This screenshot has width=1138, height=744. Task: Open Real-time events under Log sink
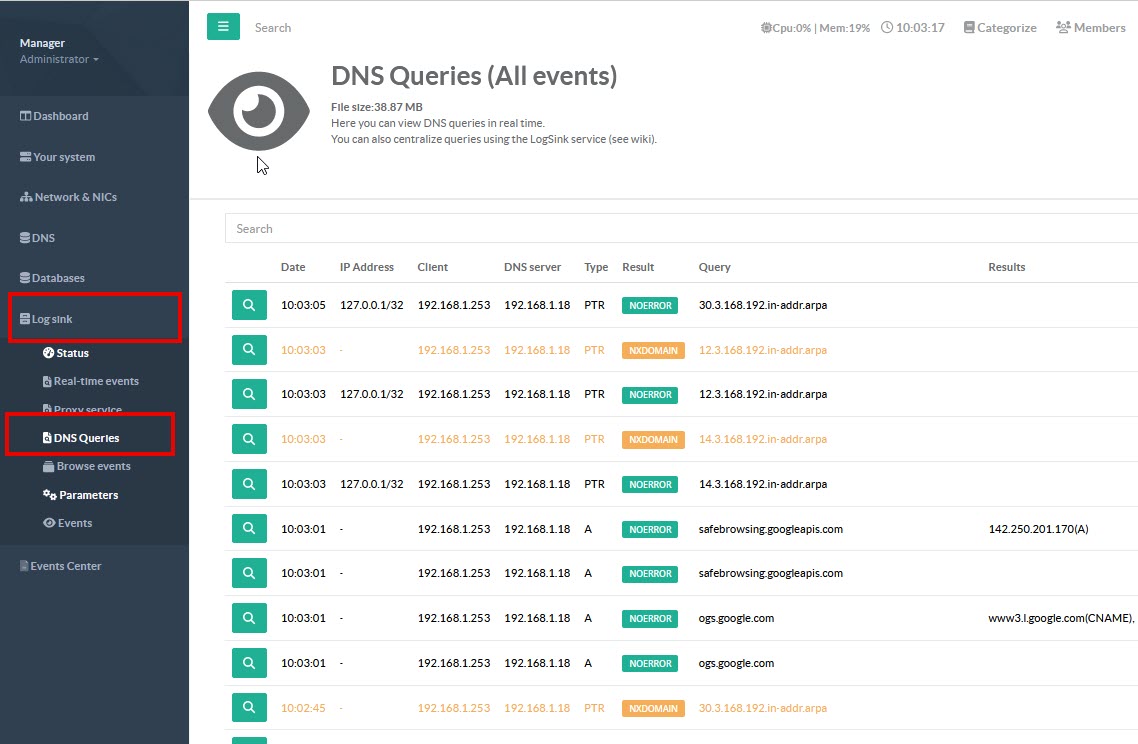[x=95, y=381]
